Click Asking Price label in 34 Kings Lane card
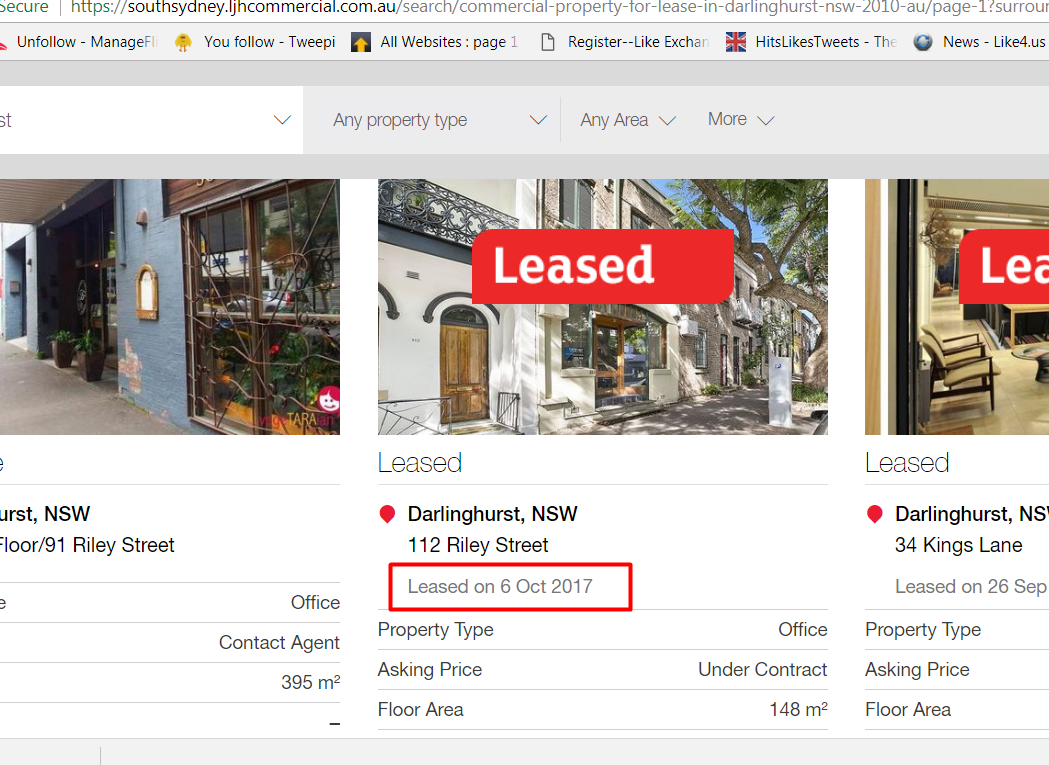The image size is (1049, 765). click(x=917, y=670)
